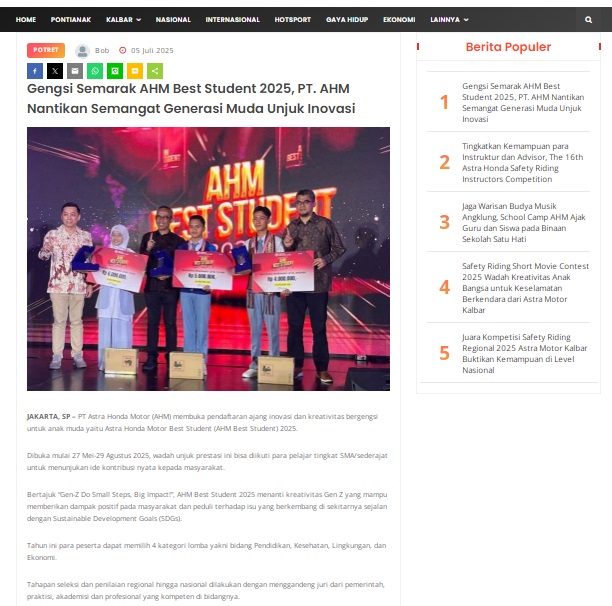Click the Berita Populer heading
The height and width of the screenshot is (606, 612).
(x=508, y=47)
